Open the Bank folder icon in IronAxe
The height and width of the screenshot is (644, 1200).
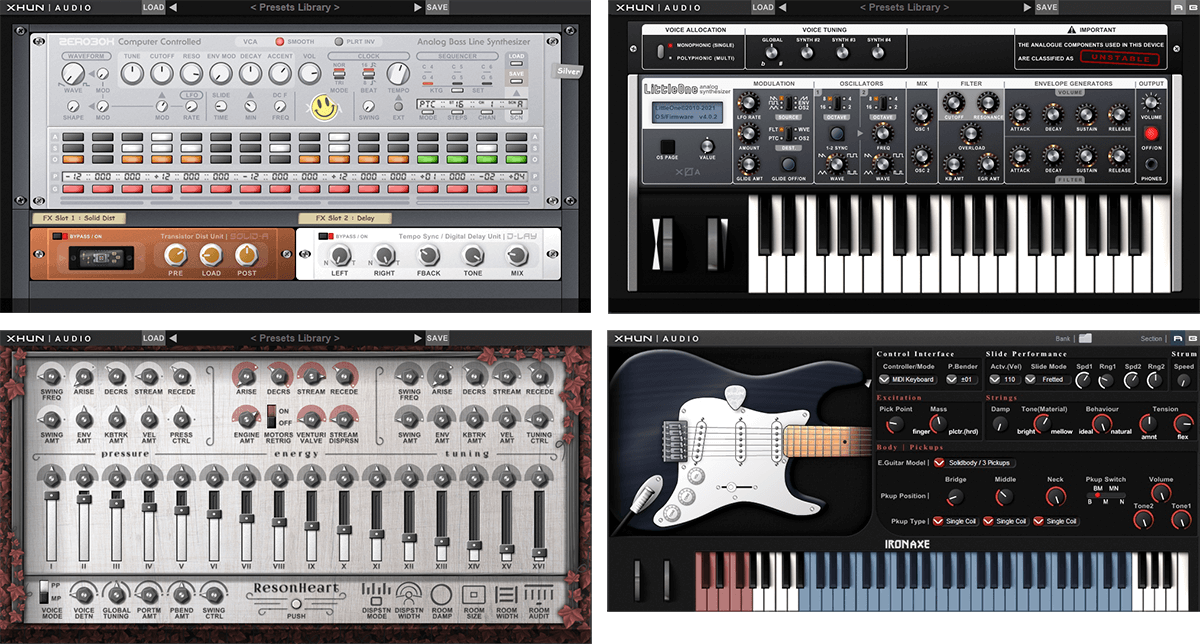[1085, 338]
